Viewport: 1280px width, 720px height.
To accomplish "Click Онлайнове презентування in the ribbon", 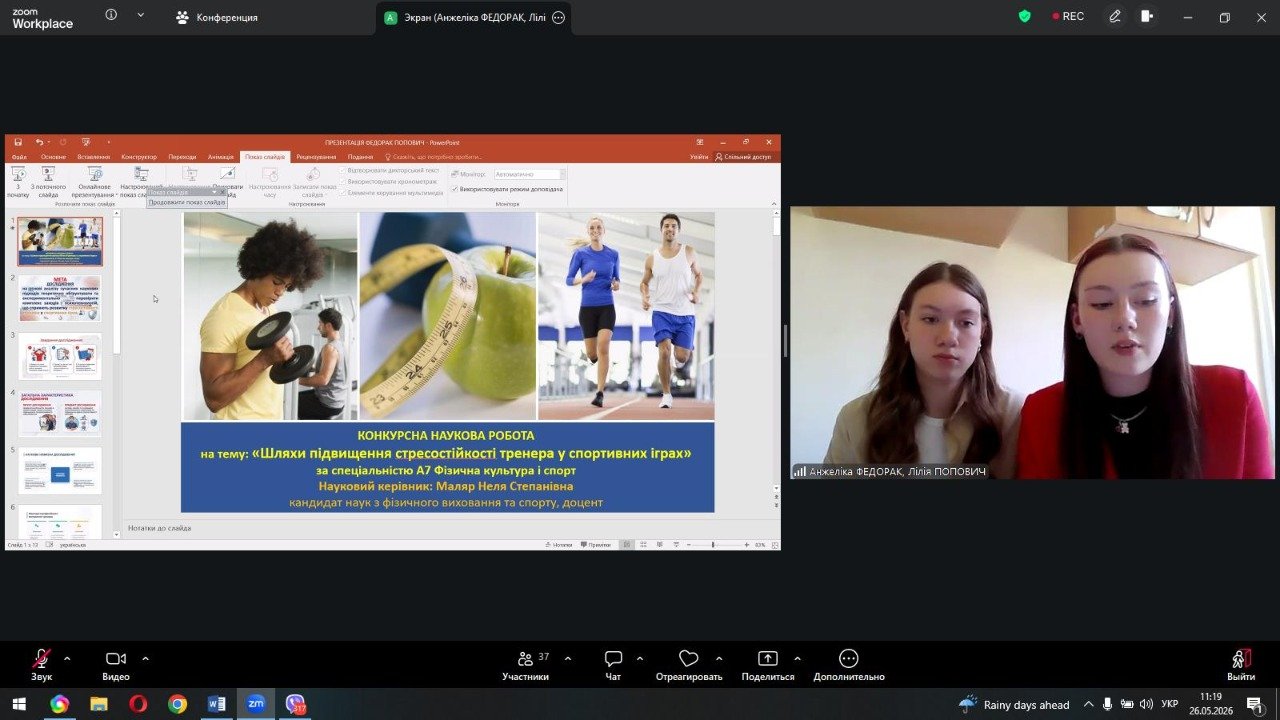I will [x=94, y=182].
